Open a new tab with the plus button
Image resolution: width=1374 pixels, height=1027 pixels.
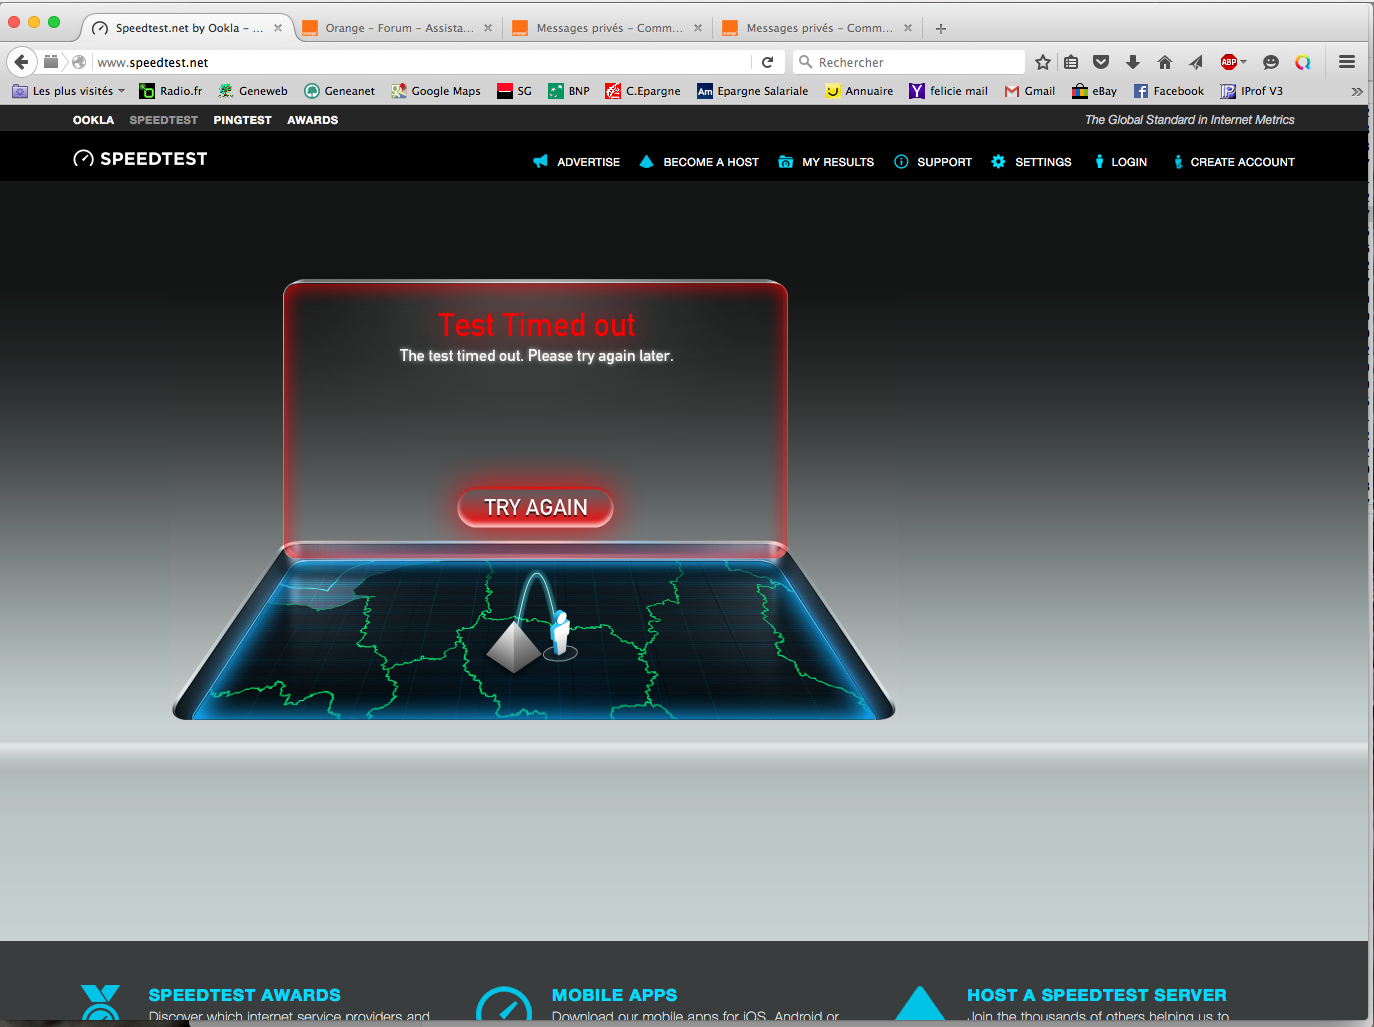940,28
